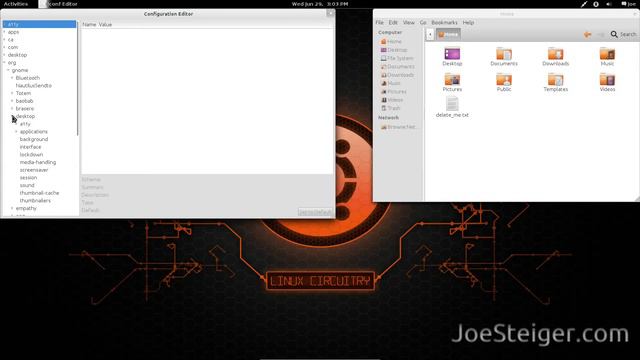
Task: Open the Joe user menu in top panel
Action: pyautogui.click(x=629, y=4)
